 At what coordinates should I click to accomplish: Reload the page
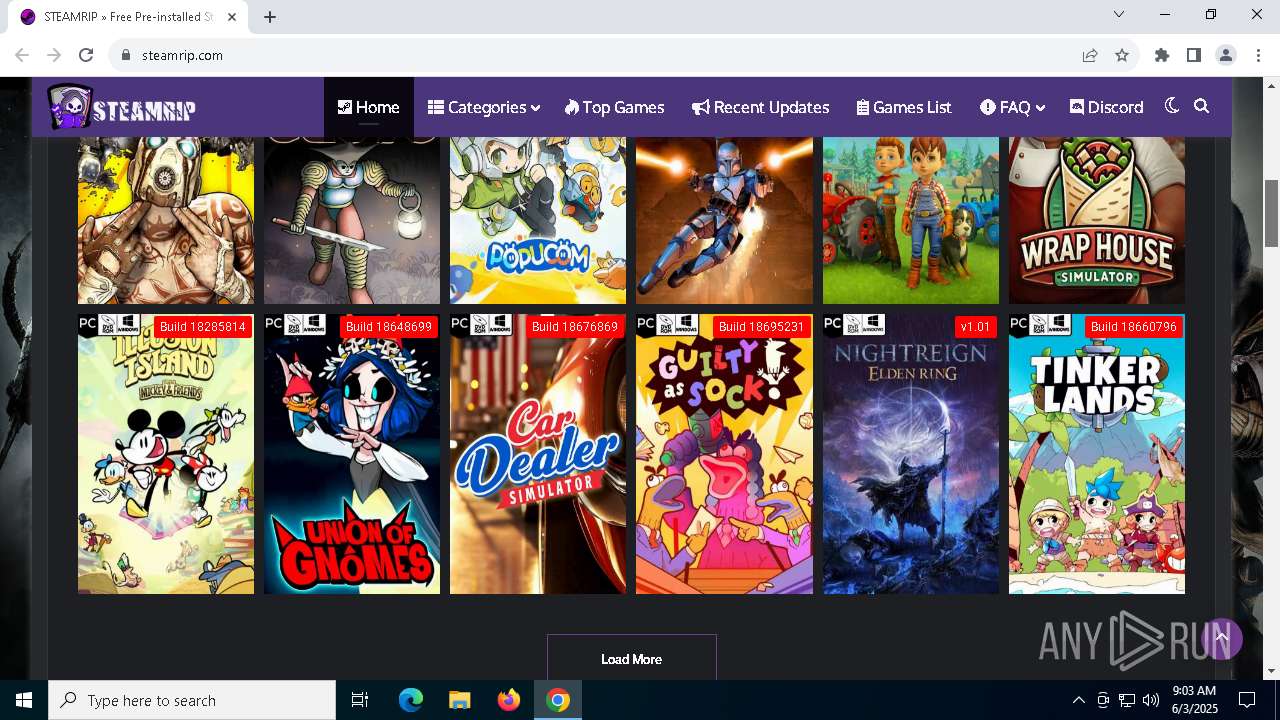[86, 55]
